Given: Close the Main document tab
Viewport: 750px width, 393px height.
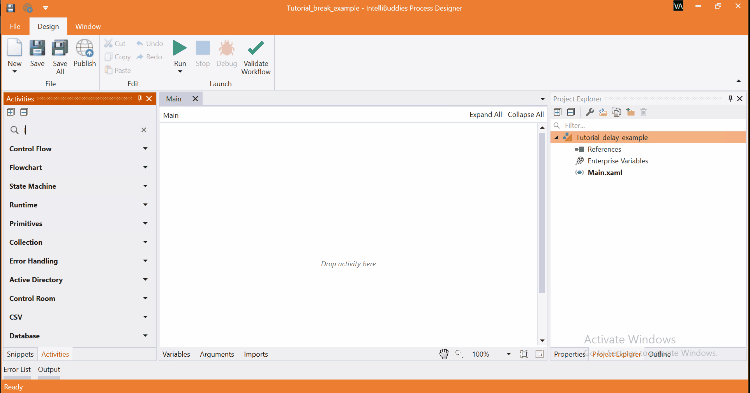Looking at the screenshot, I should click(195, 98).
